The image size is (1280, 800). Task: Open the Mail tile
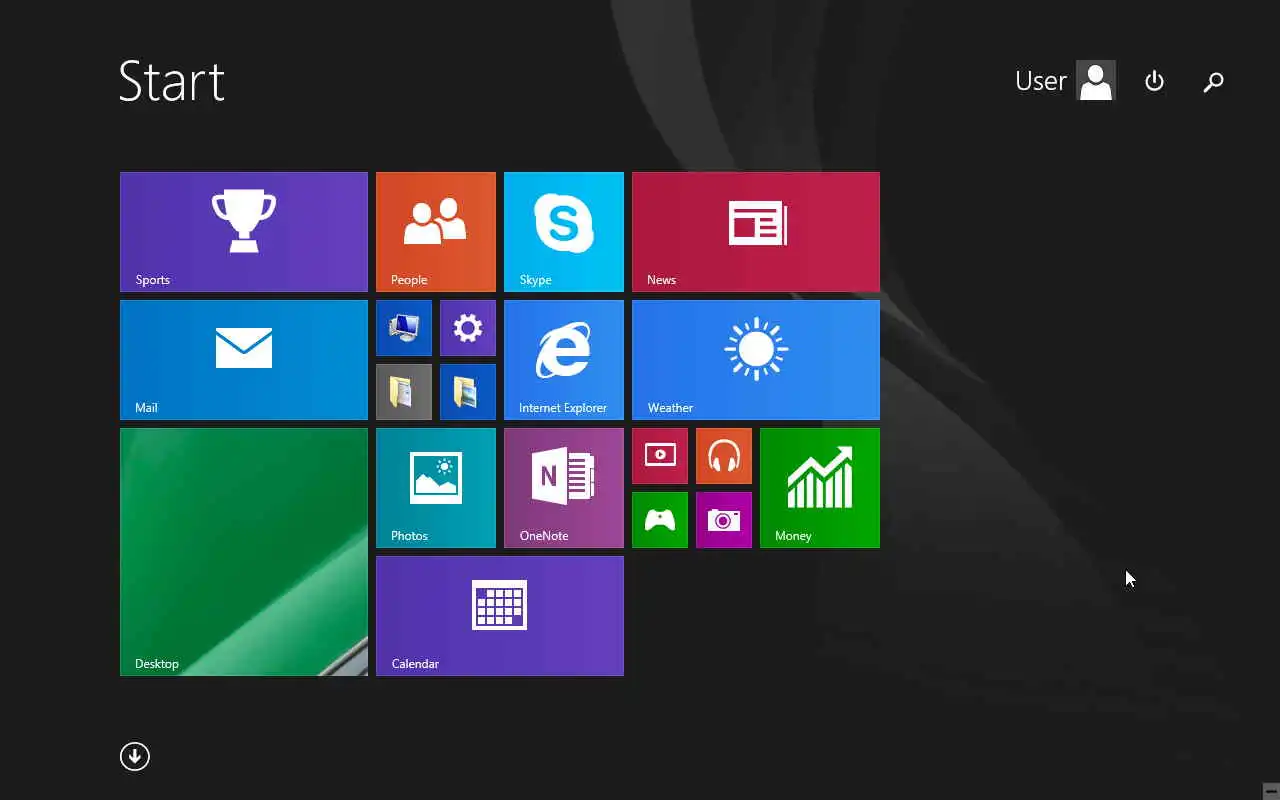(244, 360)
